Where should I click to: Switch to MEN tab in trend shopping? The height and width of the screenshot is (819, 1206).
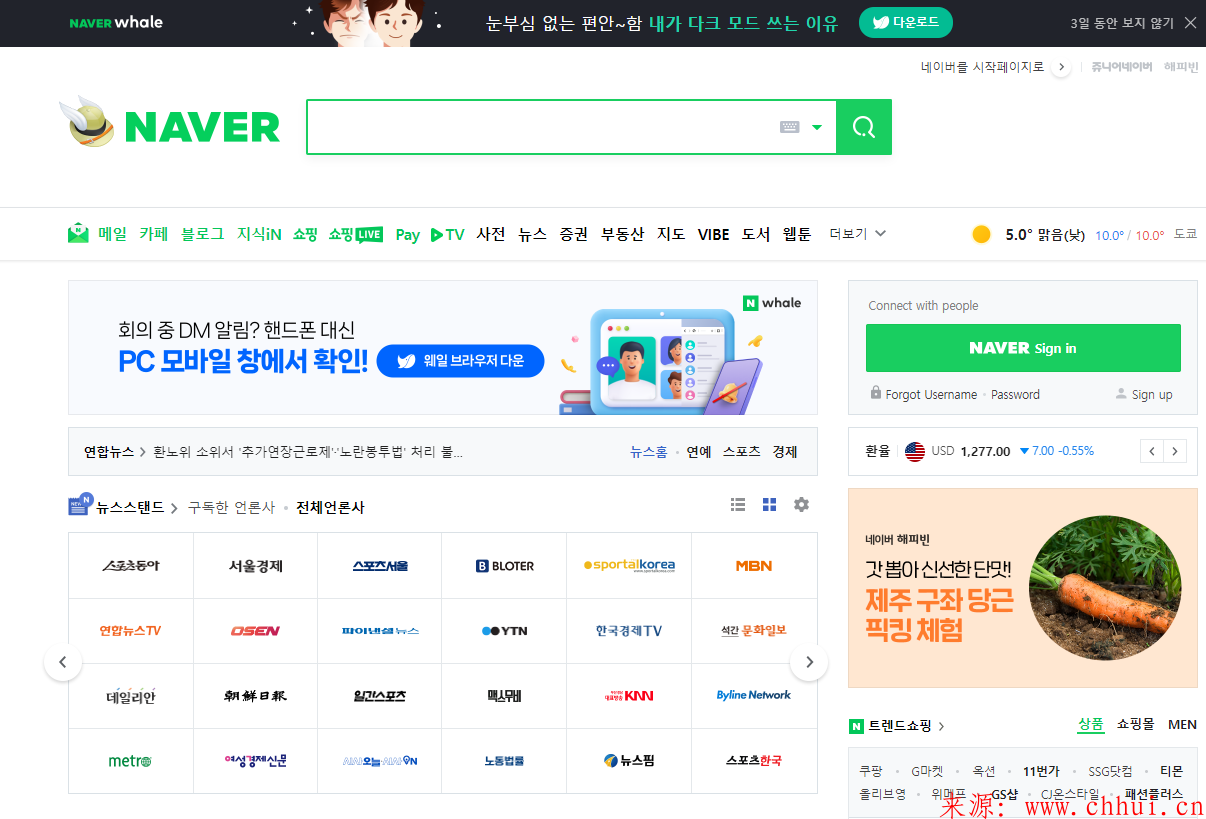click(1182, 724)
